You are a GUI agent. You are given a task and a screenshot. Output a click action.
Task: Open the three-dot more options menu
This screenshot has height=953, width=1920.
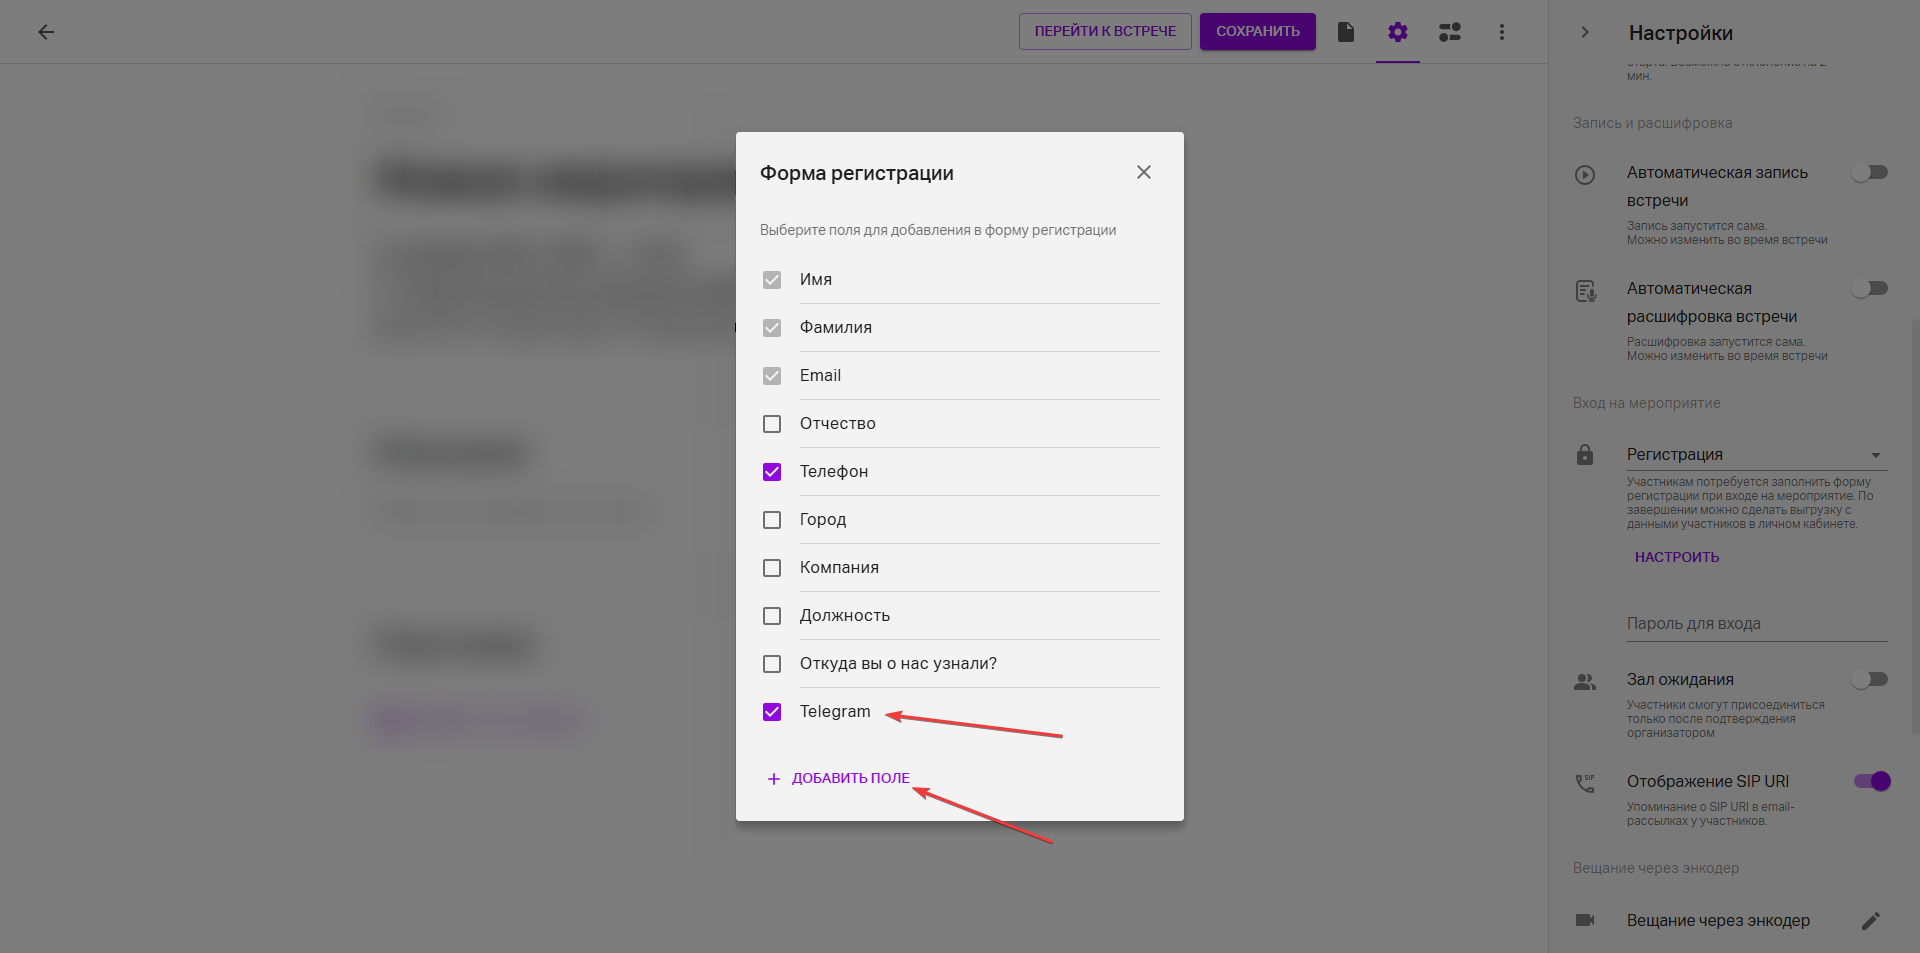click(1501, 32)
